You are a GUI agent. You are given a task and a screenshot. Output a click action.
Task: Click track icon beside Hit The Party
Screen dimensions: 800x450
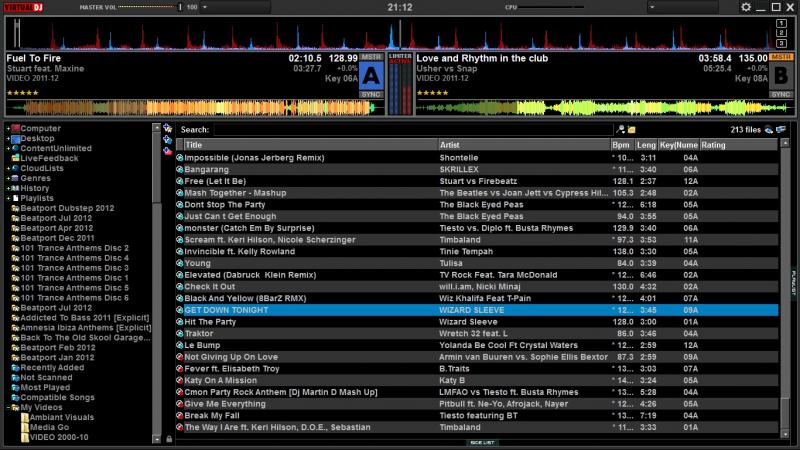pyautogui.click(x=180, y=322)
